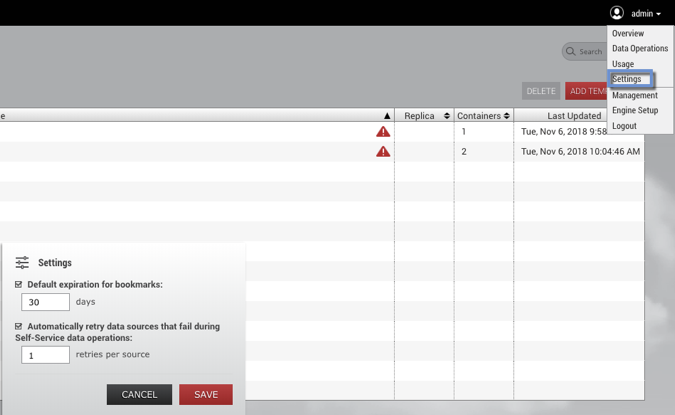The image size is (675, 415).
Task: Click the first row's red warning icon
Action: [x=383, y=132]
